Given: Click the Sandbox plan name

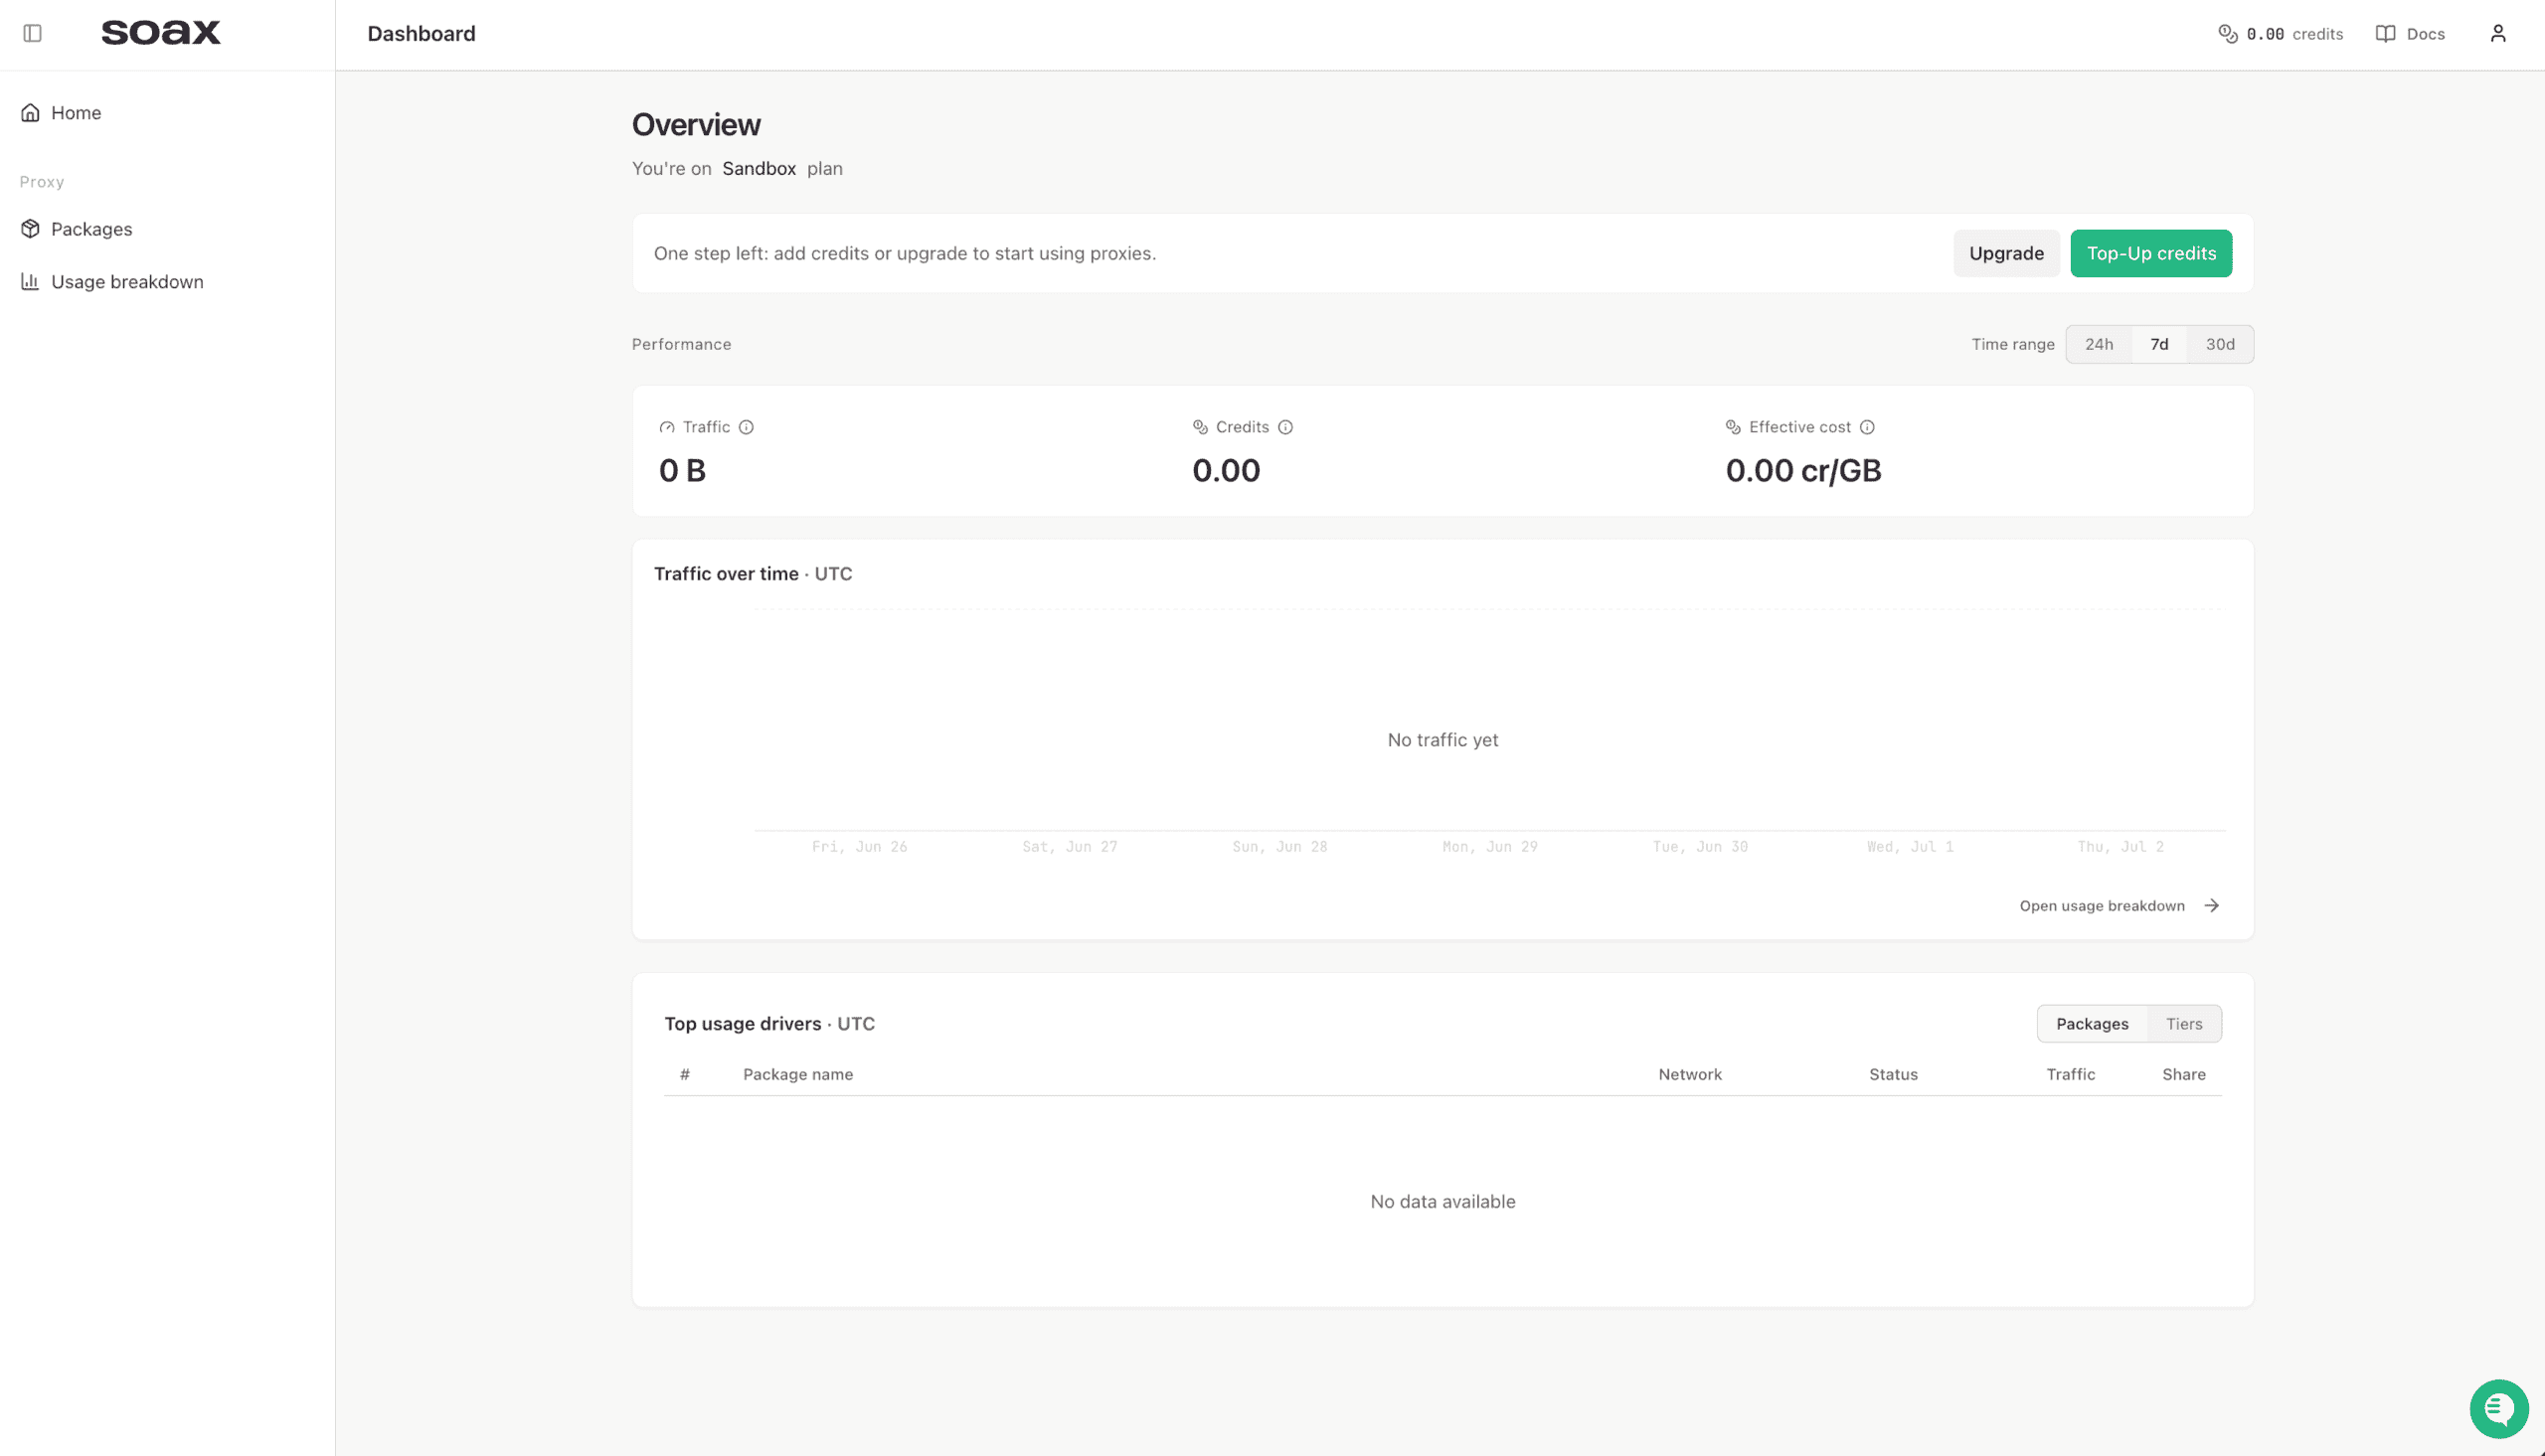Looking at the screenshot, I should coord(759,169).
